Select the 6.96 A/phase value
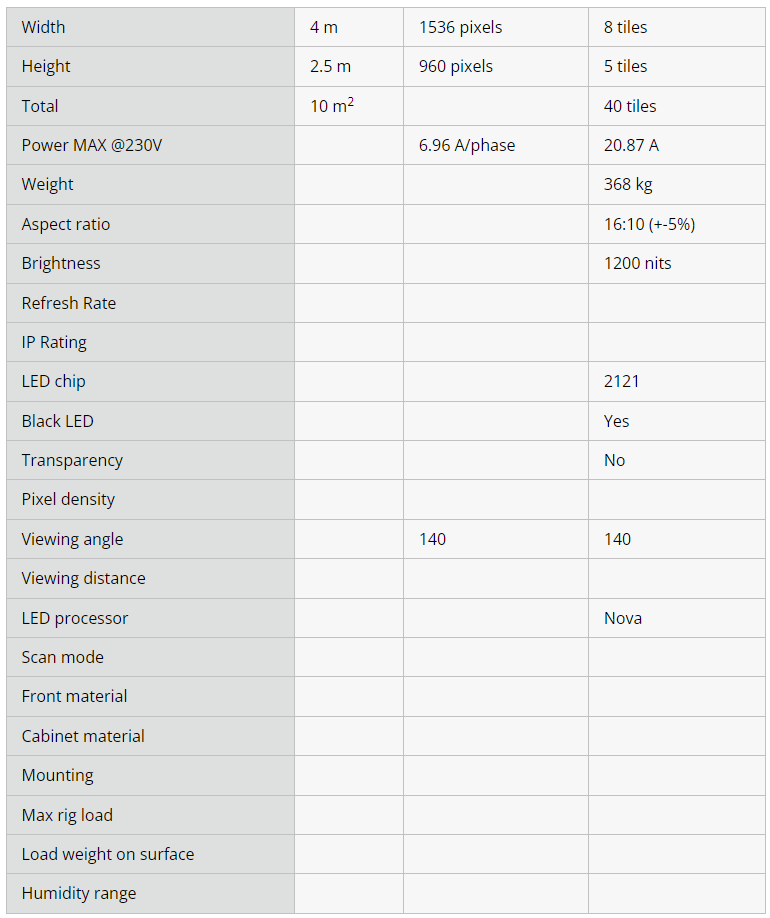The height and width of the screenshot is (918, 770). (467, 145)
